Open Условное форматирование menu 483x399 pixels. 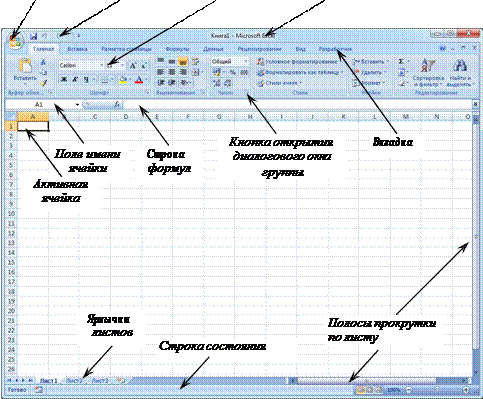pyautogui.click(x=298, y=61)
